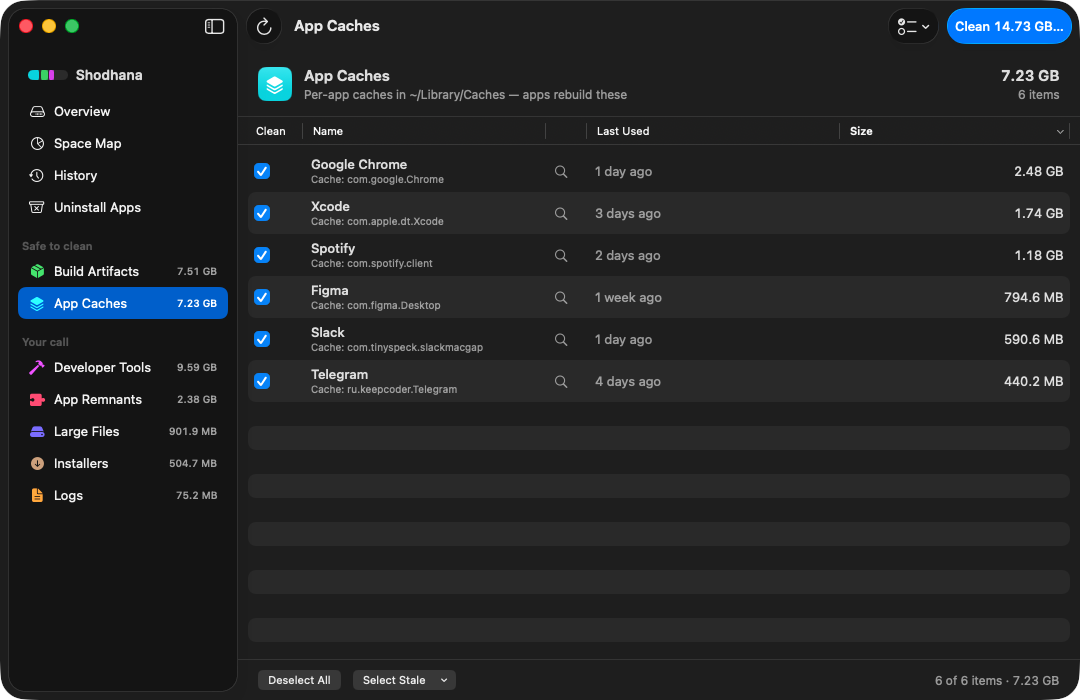Expand the Select Stale dropdown arrow
This screenshot has width=1080, height=700.
click(x=444, y=681)
